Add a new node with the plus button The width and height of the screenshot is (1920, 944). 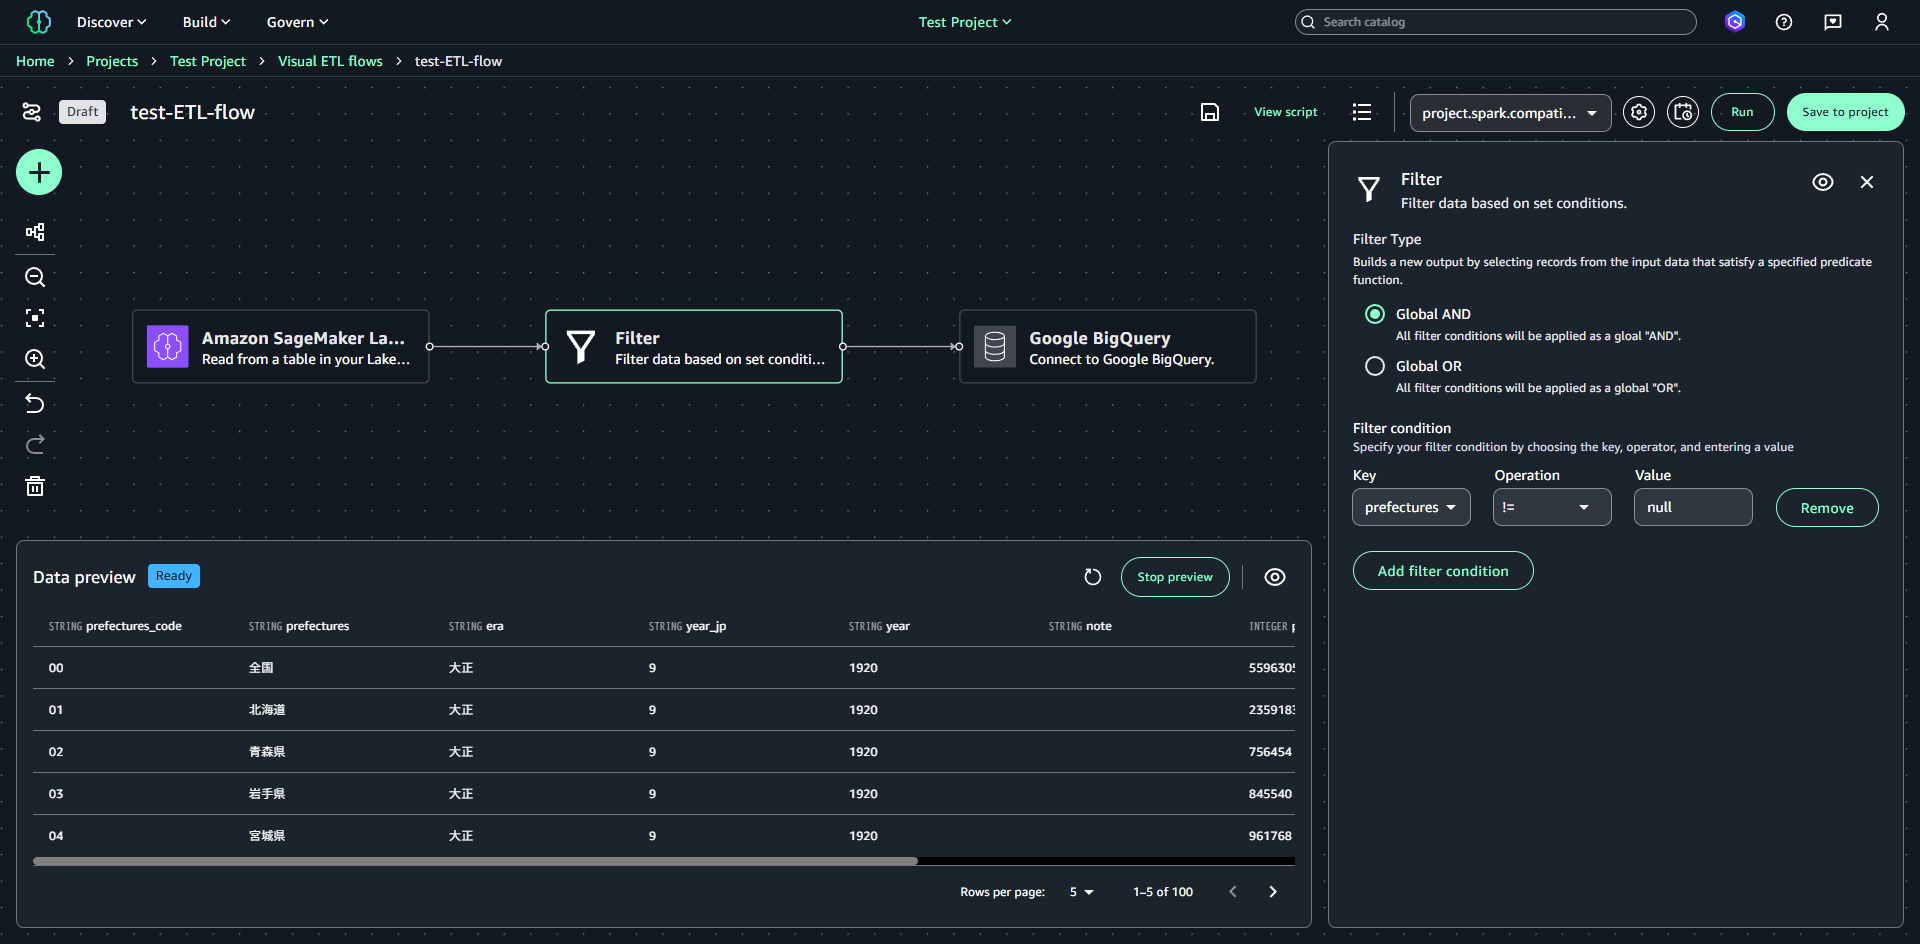39,173
